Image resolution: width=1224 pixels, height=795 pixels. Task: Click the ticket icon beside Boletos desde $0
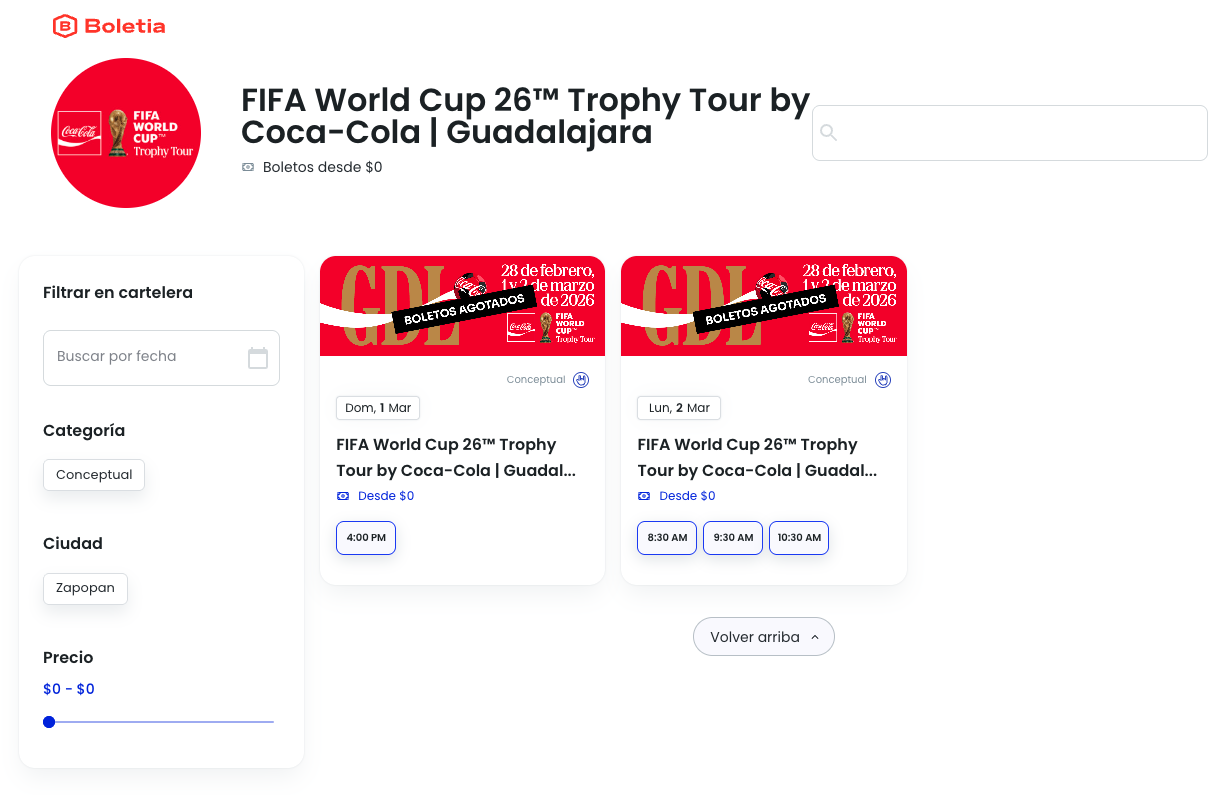[x=248, y=167]
